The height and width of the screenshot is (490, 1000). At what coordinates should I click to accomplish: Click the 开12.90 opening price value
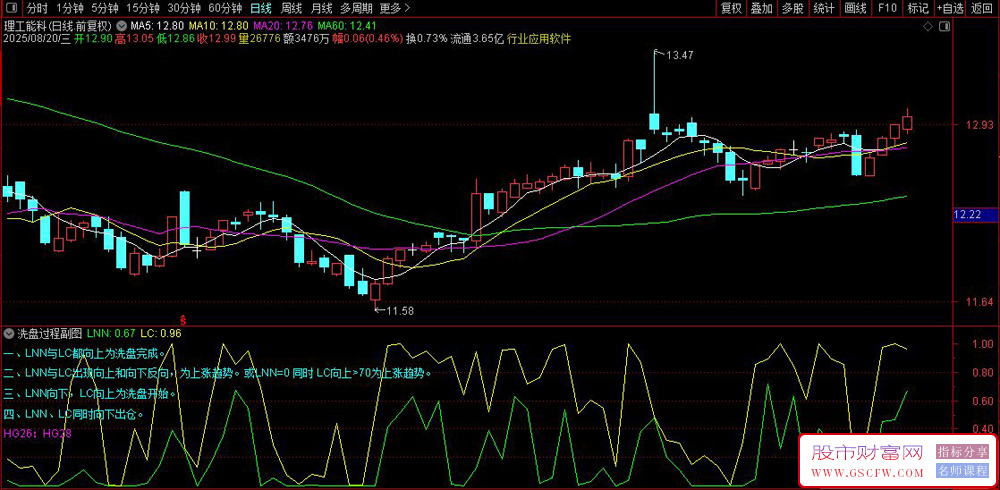pos(92,39)
